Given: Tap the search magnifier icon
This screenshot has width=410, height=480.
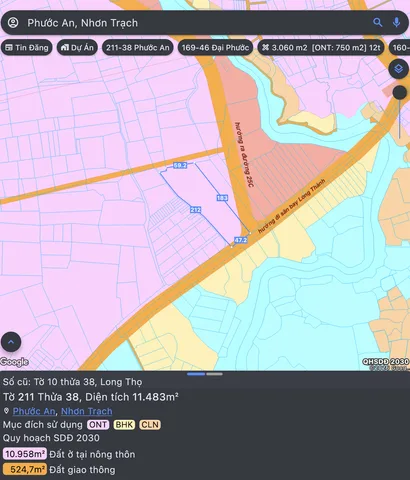Looking at the screenshot, I should pyautogui.click(x=377, y=23).
